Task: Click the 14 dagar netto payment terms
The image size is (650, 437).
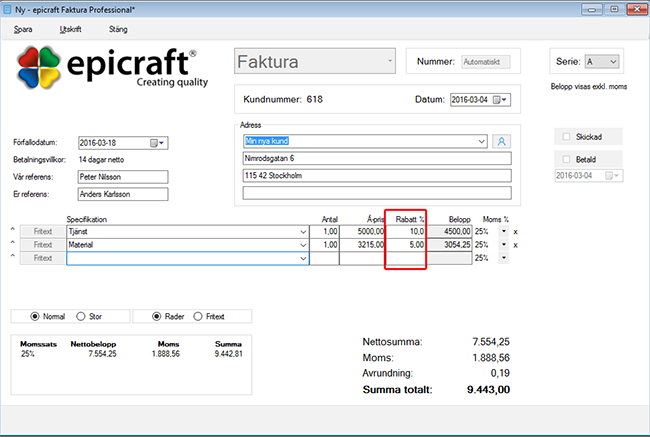Action: click(101, 160)
